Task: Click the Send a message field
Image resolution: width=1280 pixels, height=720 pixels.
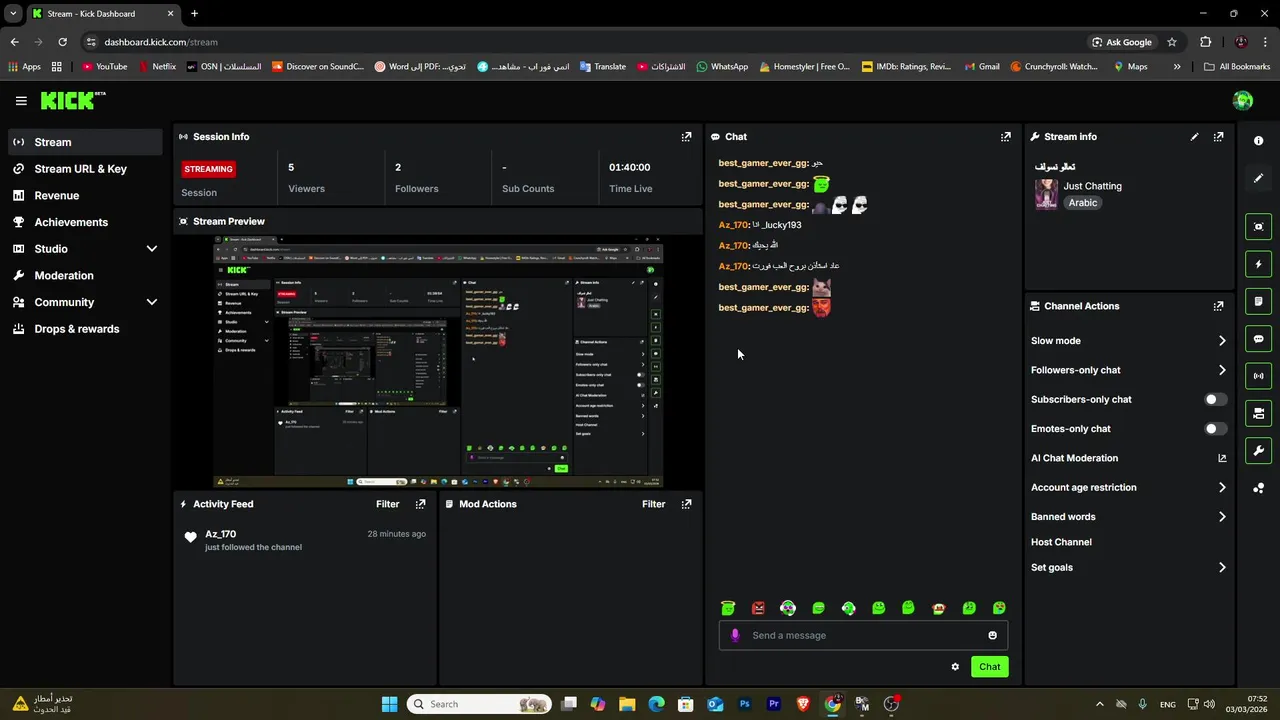Action: (863, 636)
